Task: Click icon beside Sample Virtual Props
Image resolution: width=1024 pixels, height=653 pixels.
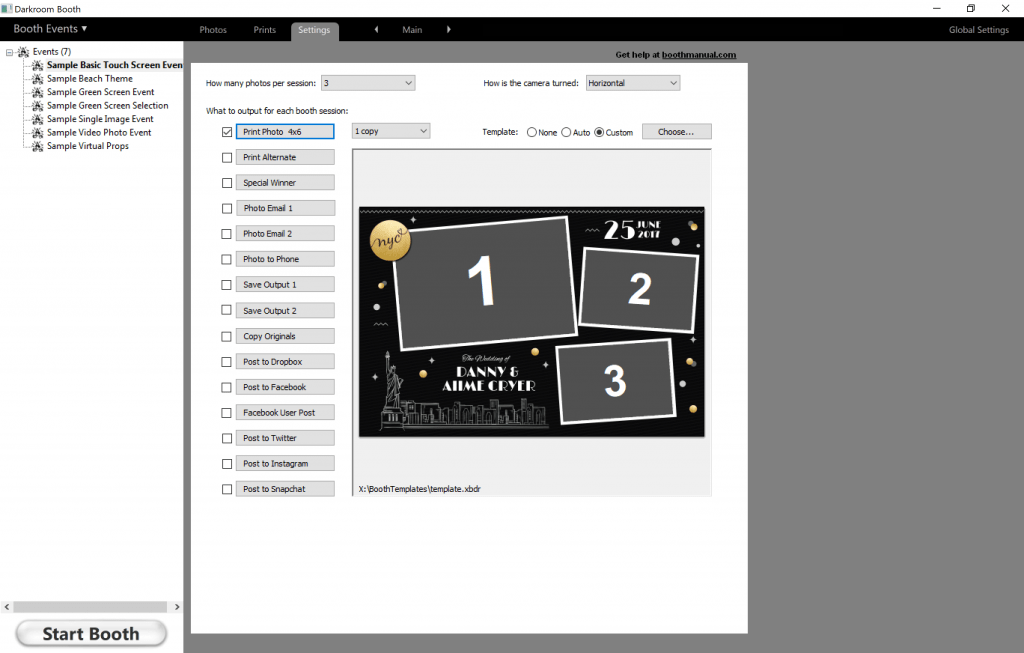Action: (x=38, y=146)
